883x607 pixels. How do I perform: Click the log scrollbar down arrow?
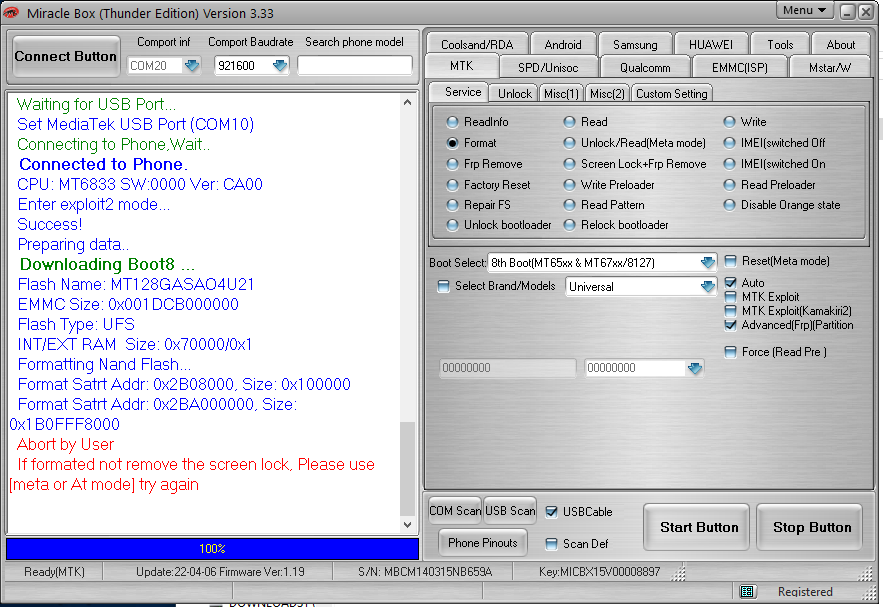[x=408, y=524]
